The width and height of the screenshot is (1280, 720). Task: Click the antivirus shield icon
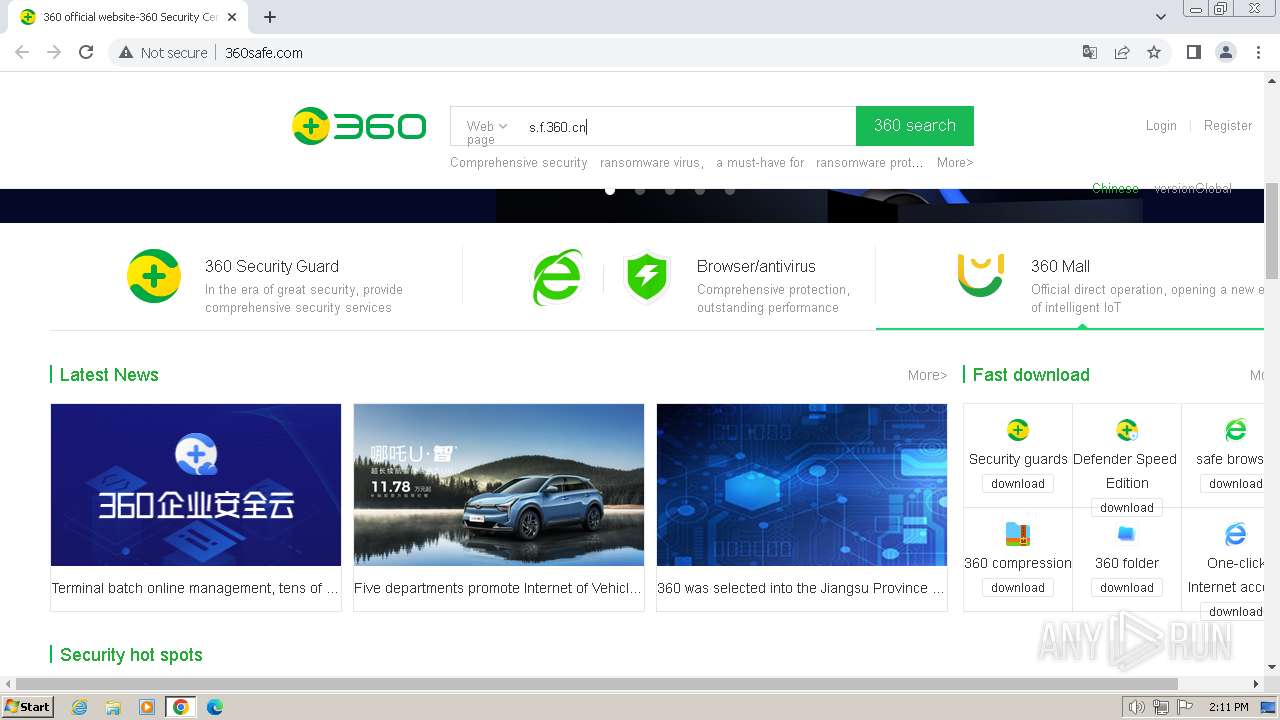(x=646, y=277)
